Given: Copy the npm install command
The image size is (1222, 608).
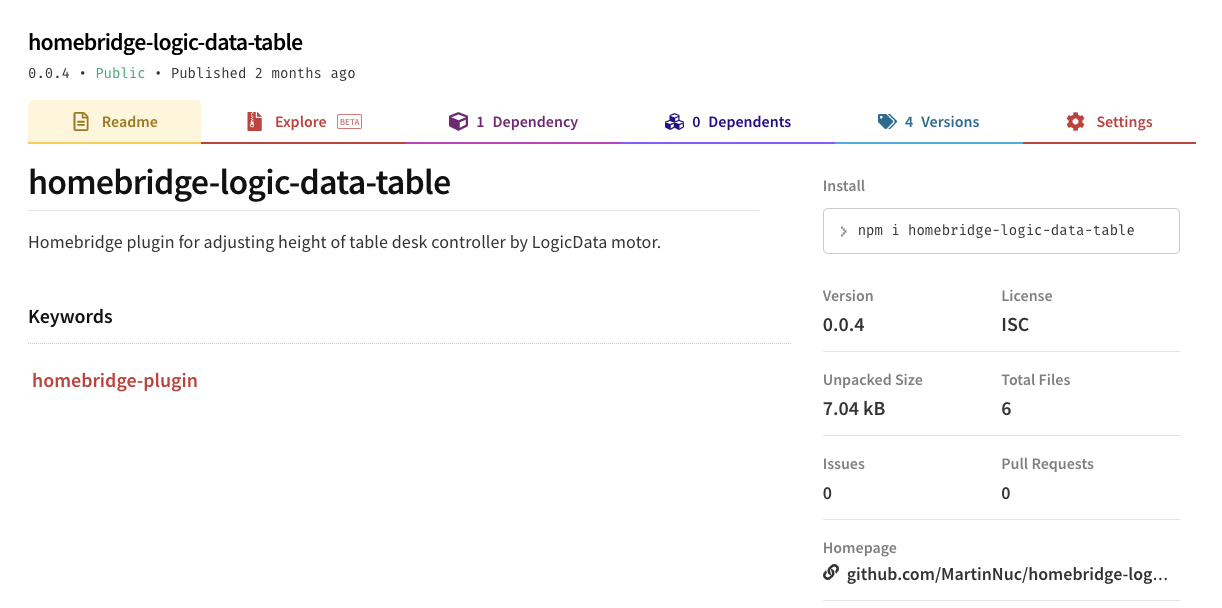Looking at the screenshot, I should (x=1001, y=230).
